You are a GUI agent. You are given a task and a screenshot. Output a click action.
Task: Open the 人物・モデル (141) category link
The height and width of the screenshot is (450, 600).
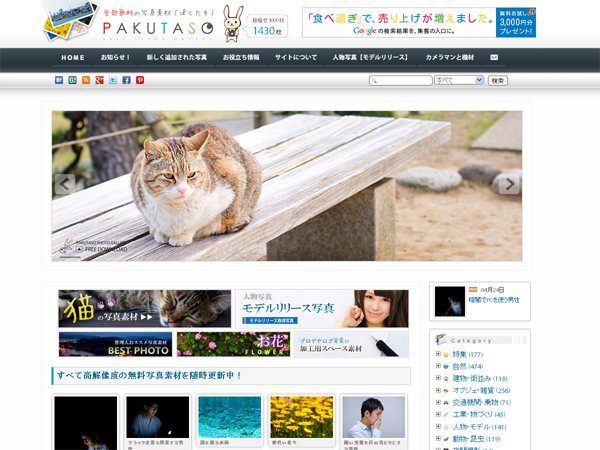(x=479, y=427)
